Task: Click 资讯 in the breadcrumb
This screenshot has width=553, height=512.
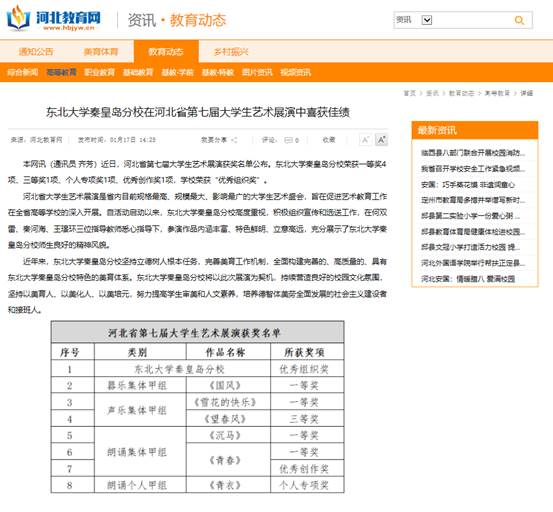Action: pos(432,93)
